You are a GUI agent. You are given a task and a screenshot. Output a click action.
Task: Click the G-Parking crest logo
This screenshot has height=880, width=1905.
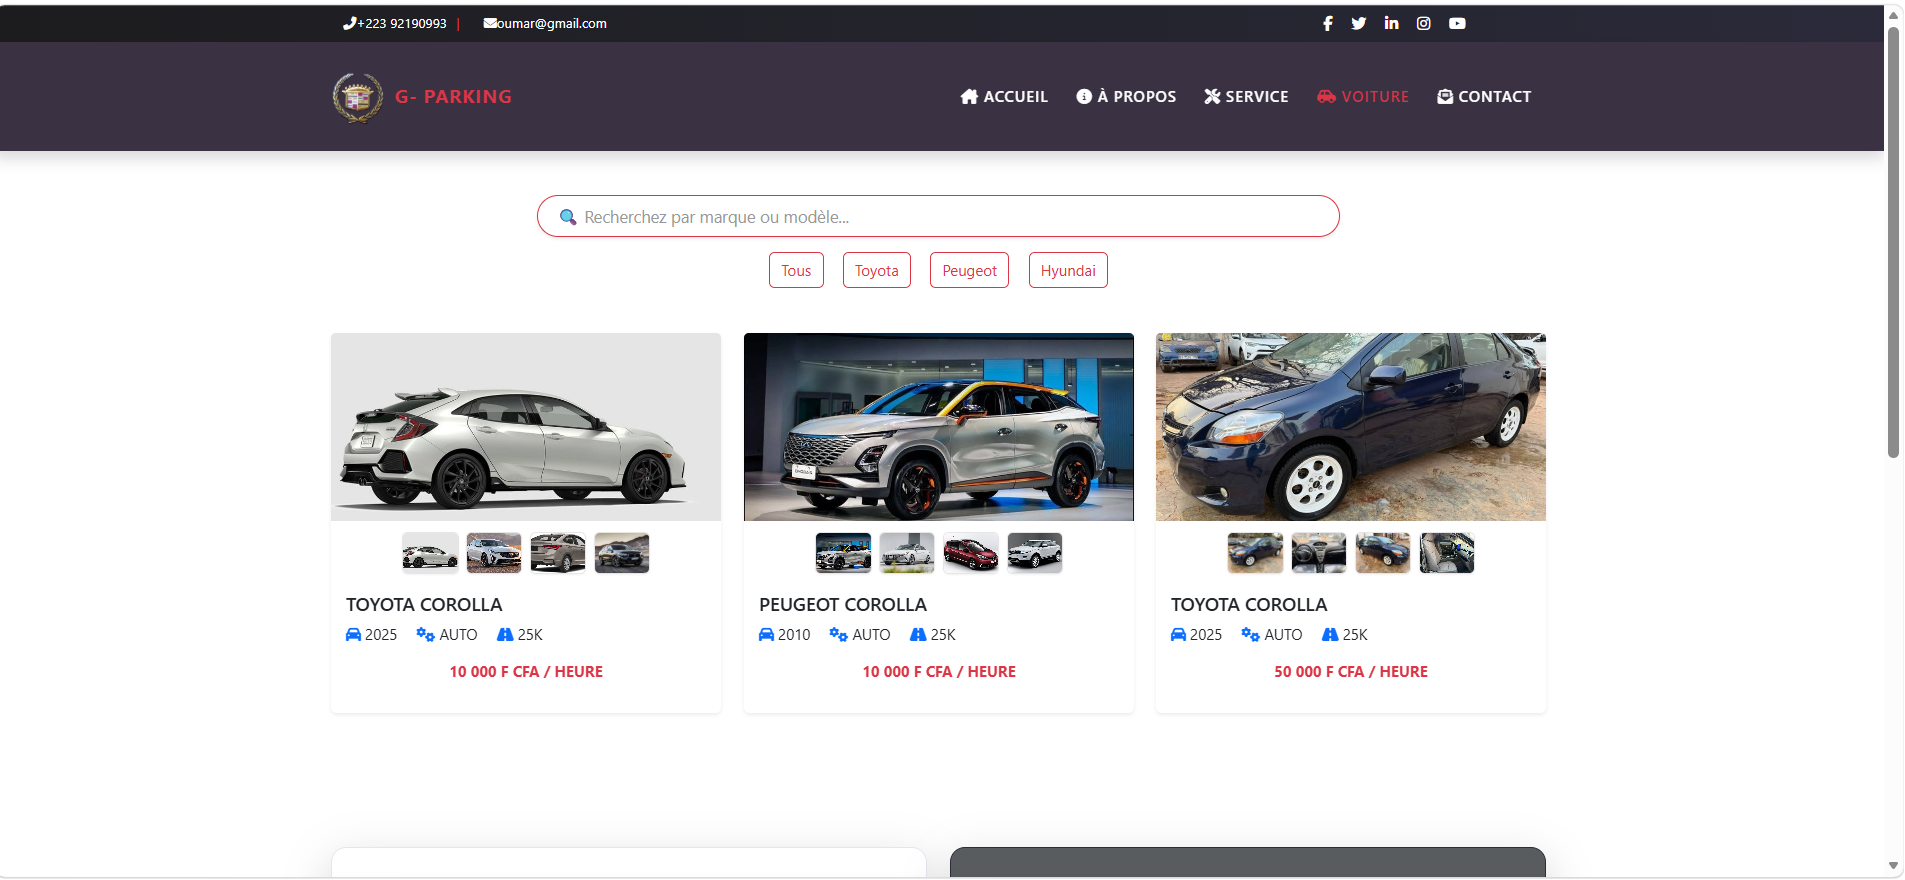[x=357, y=97]
